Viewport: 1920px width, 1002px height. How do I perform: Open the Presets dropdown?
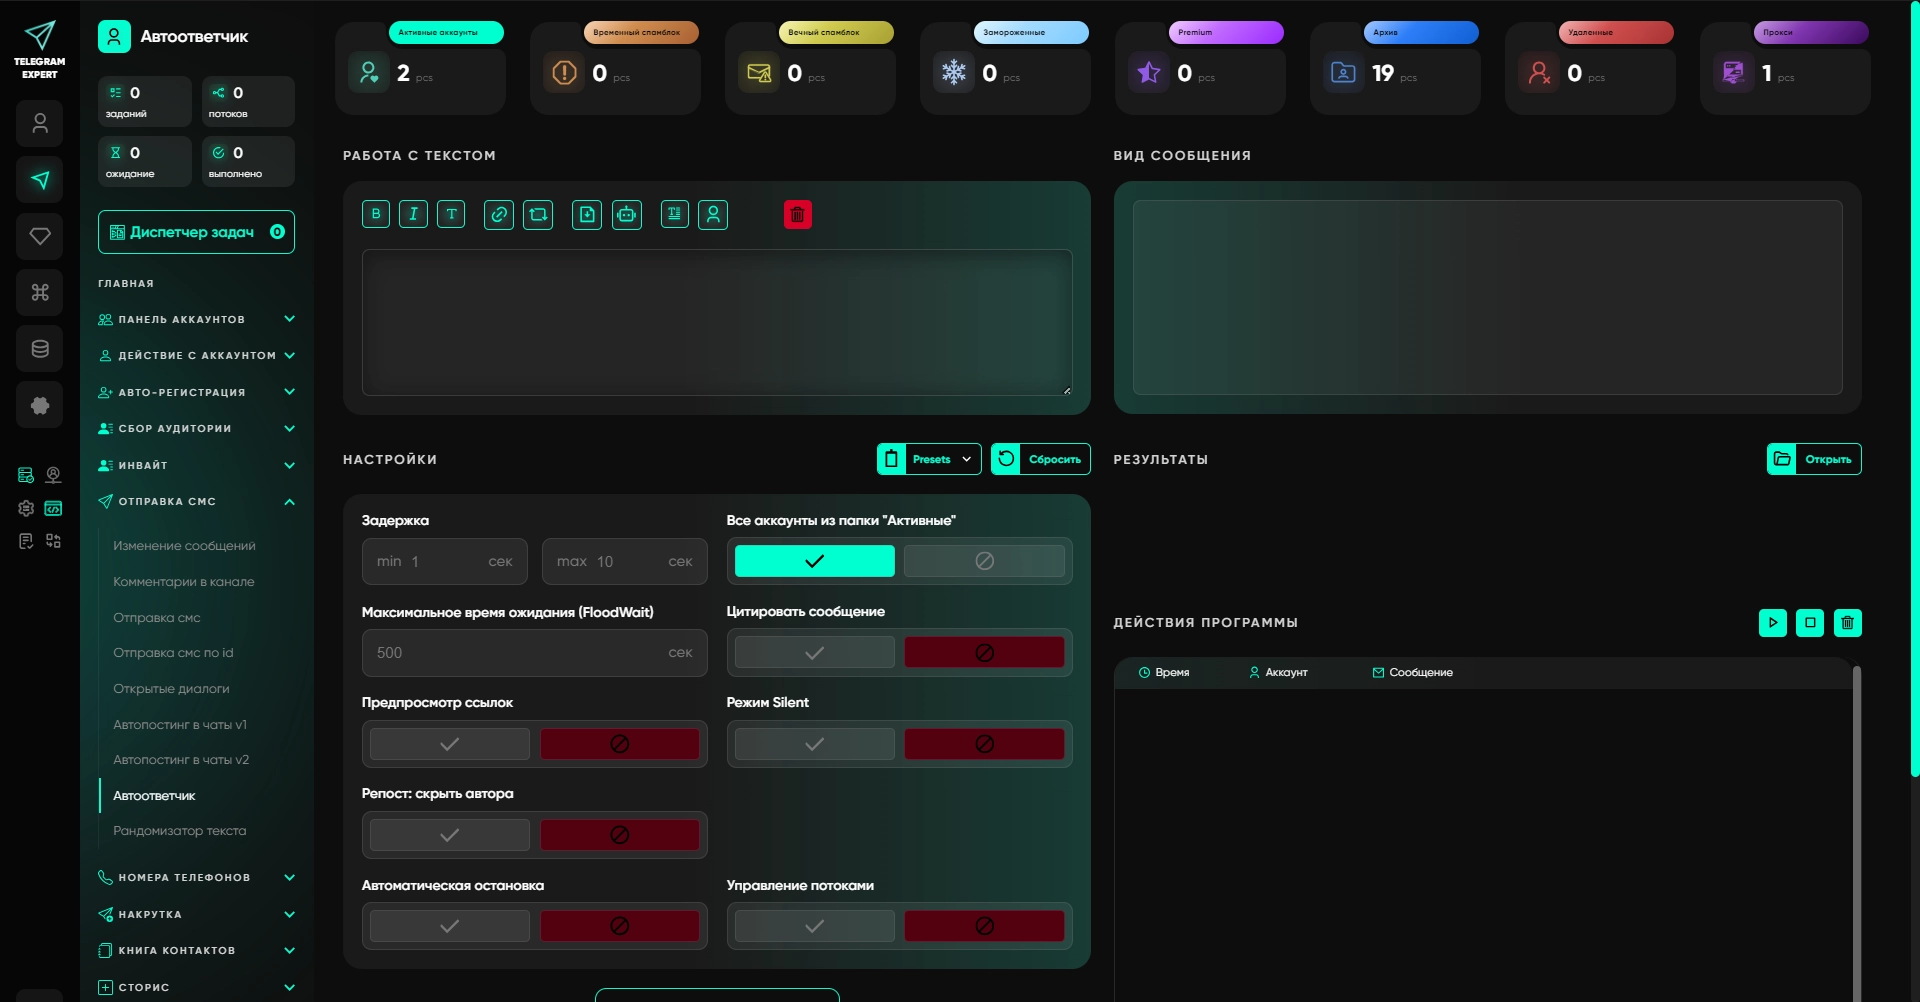[x=929, y=459]
